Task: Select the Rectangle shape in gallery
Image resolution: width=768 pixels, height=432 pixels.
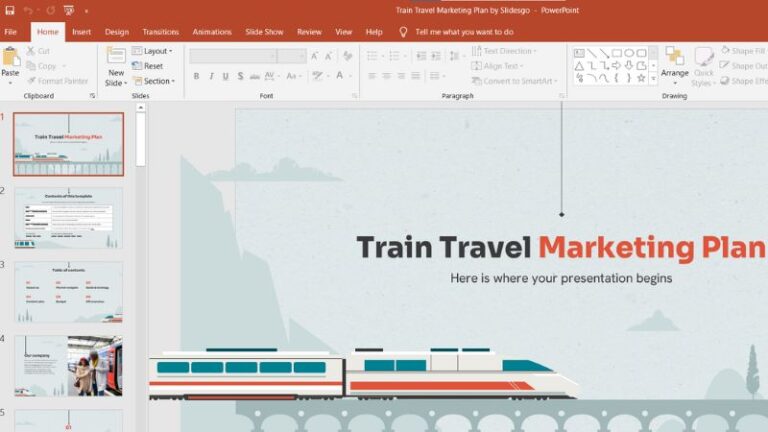Action: (617, 53)
